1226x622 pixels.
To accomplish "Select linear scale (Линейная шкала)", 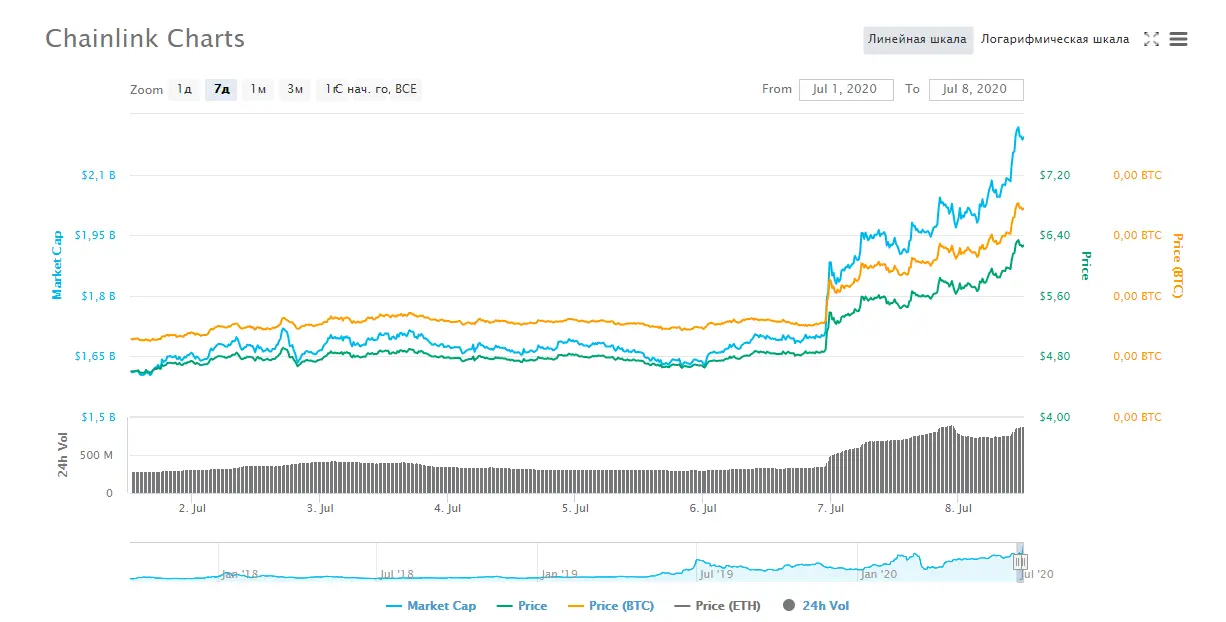I will coord(917,39).
